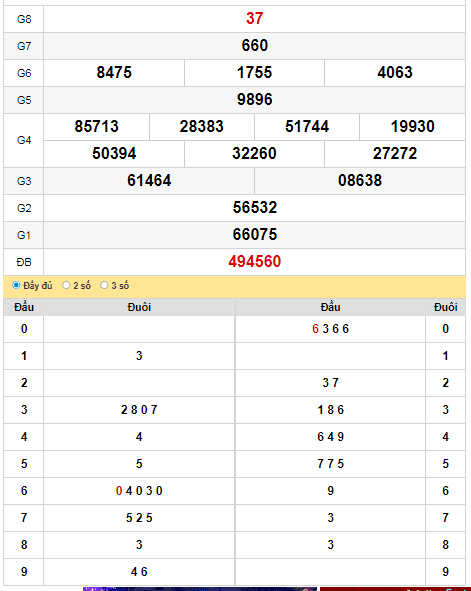Click the G8 prize number 37
The image size is (471, 591).
pyautogui.click(x=255, y=18)
